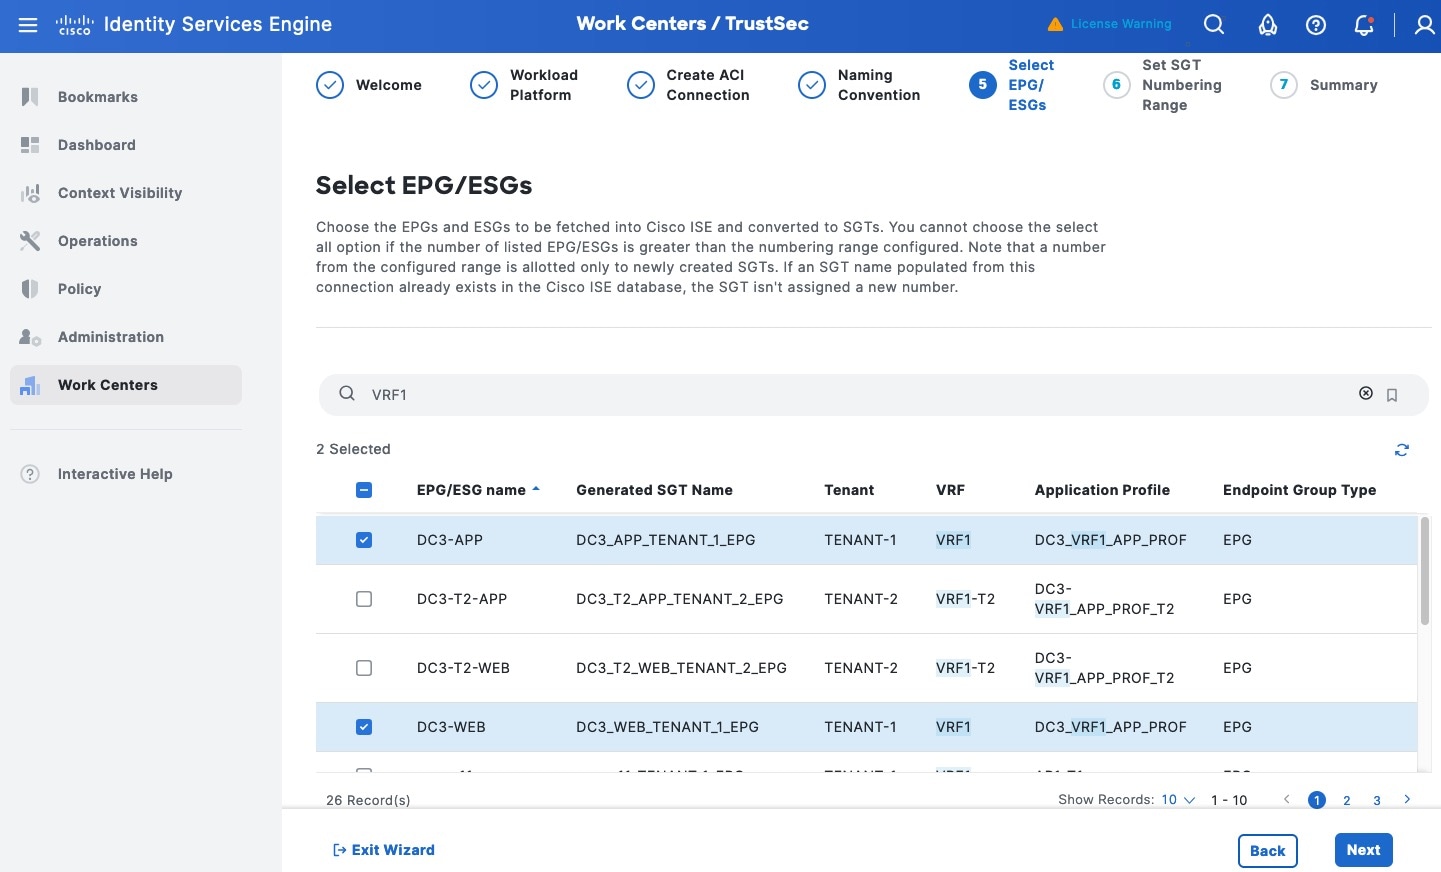Clear the VRF1 search filter

pos(1366,394)
